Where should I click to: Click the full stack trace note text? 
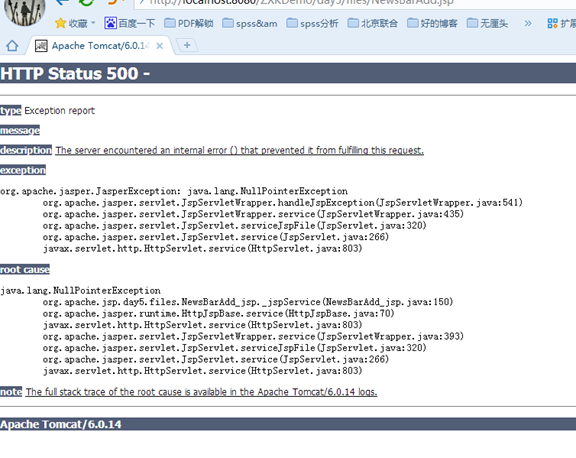pos(201,392)
